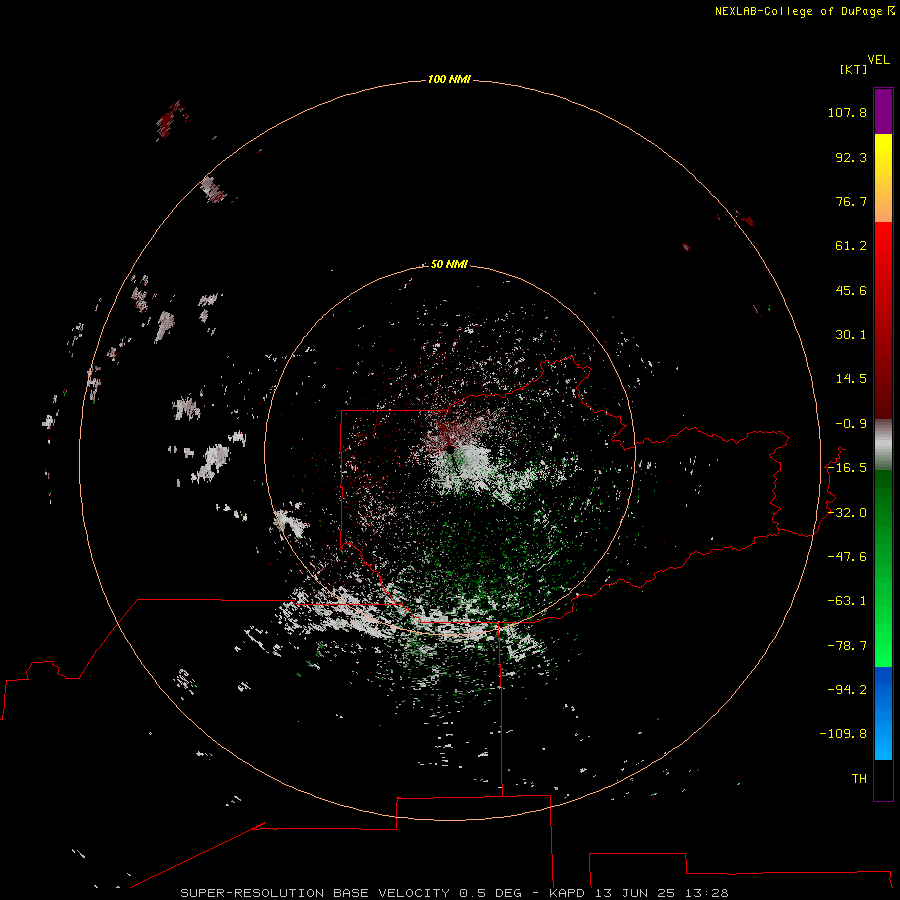Click the -109.8 velocity scale value
900x900 pixels.
(x=843, y=734)
